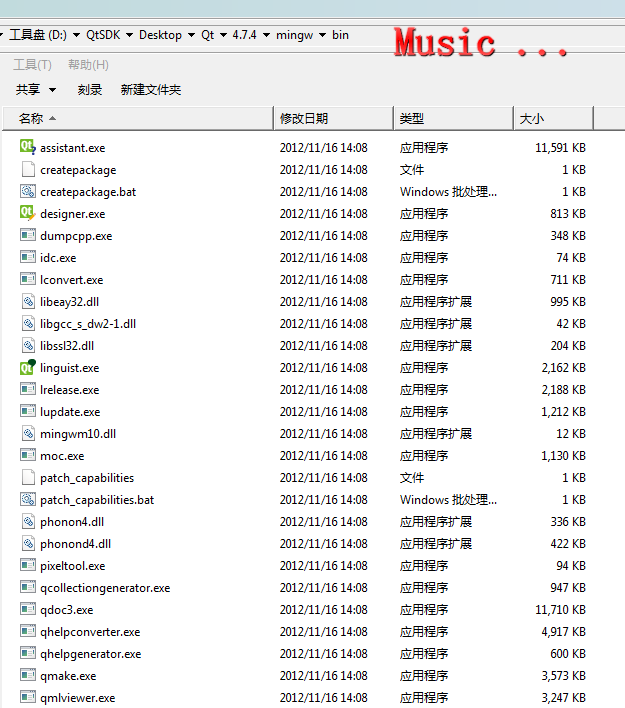Click the 共享 toolbar button
The image size is (625, 708).
point(28,90)
